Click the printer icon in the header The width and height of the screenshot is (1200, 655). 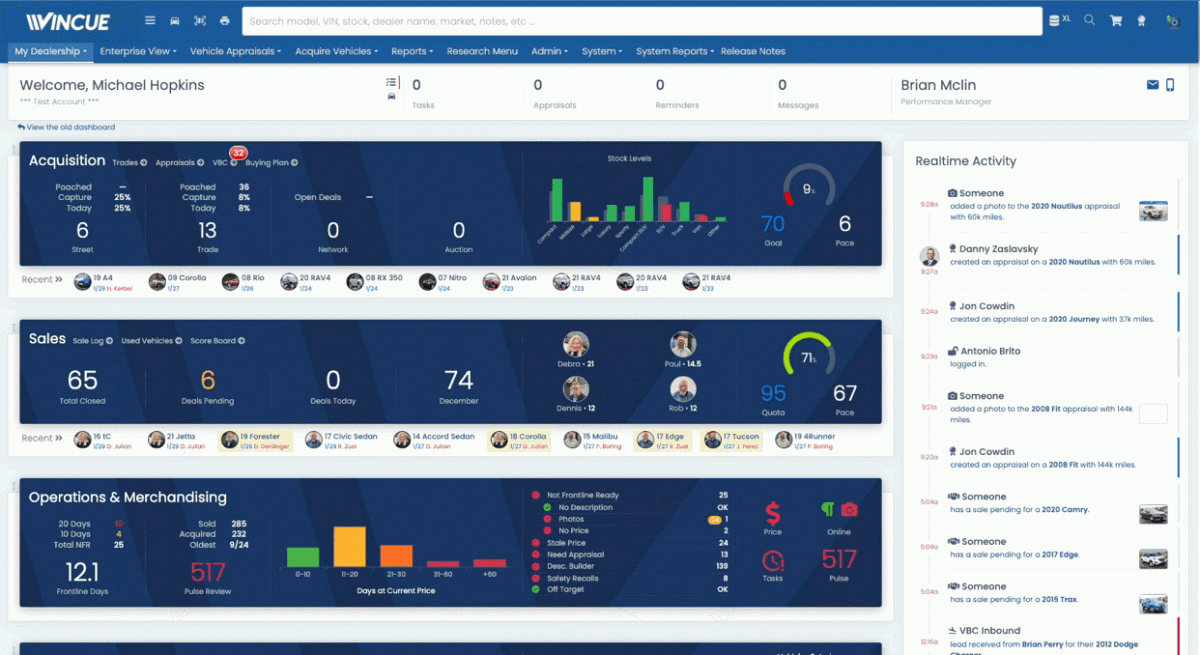(223, 20)
